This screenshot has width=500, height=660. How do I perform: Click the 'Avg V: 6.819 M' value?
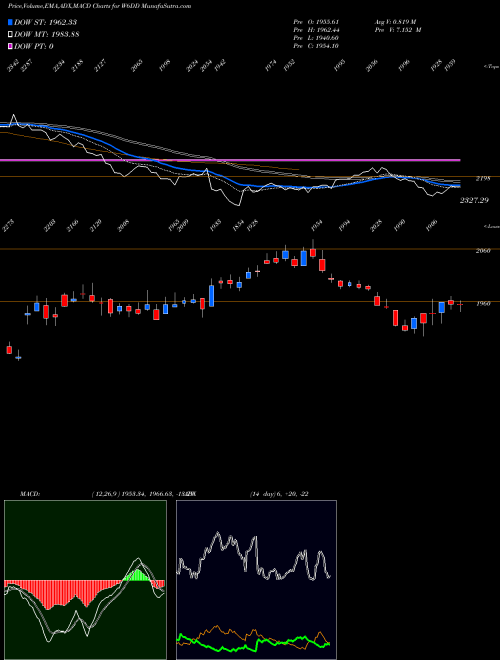pyautogui.click(x=395, y=22)
